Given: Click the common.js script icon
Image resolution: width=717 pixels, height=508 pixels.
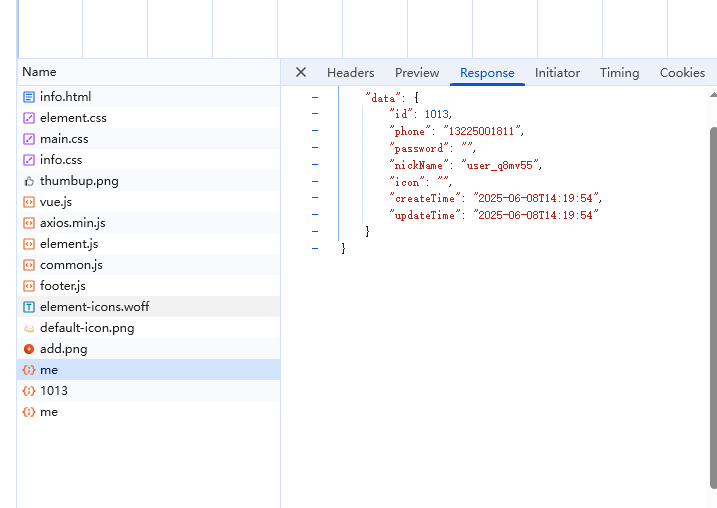Looking at the screenshot, I should point(29,265).
